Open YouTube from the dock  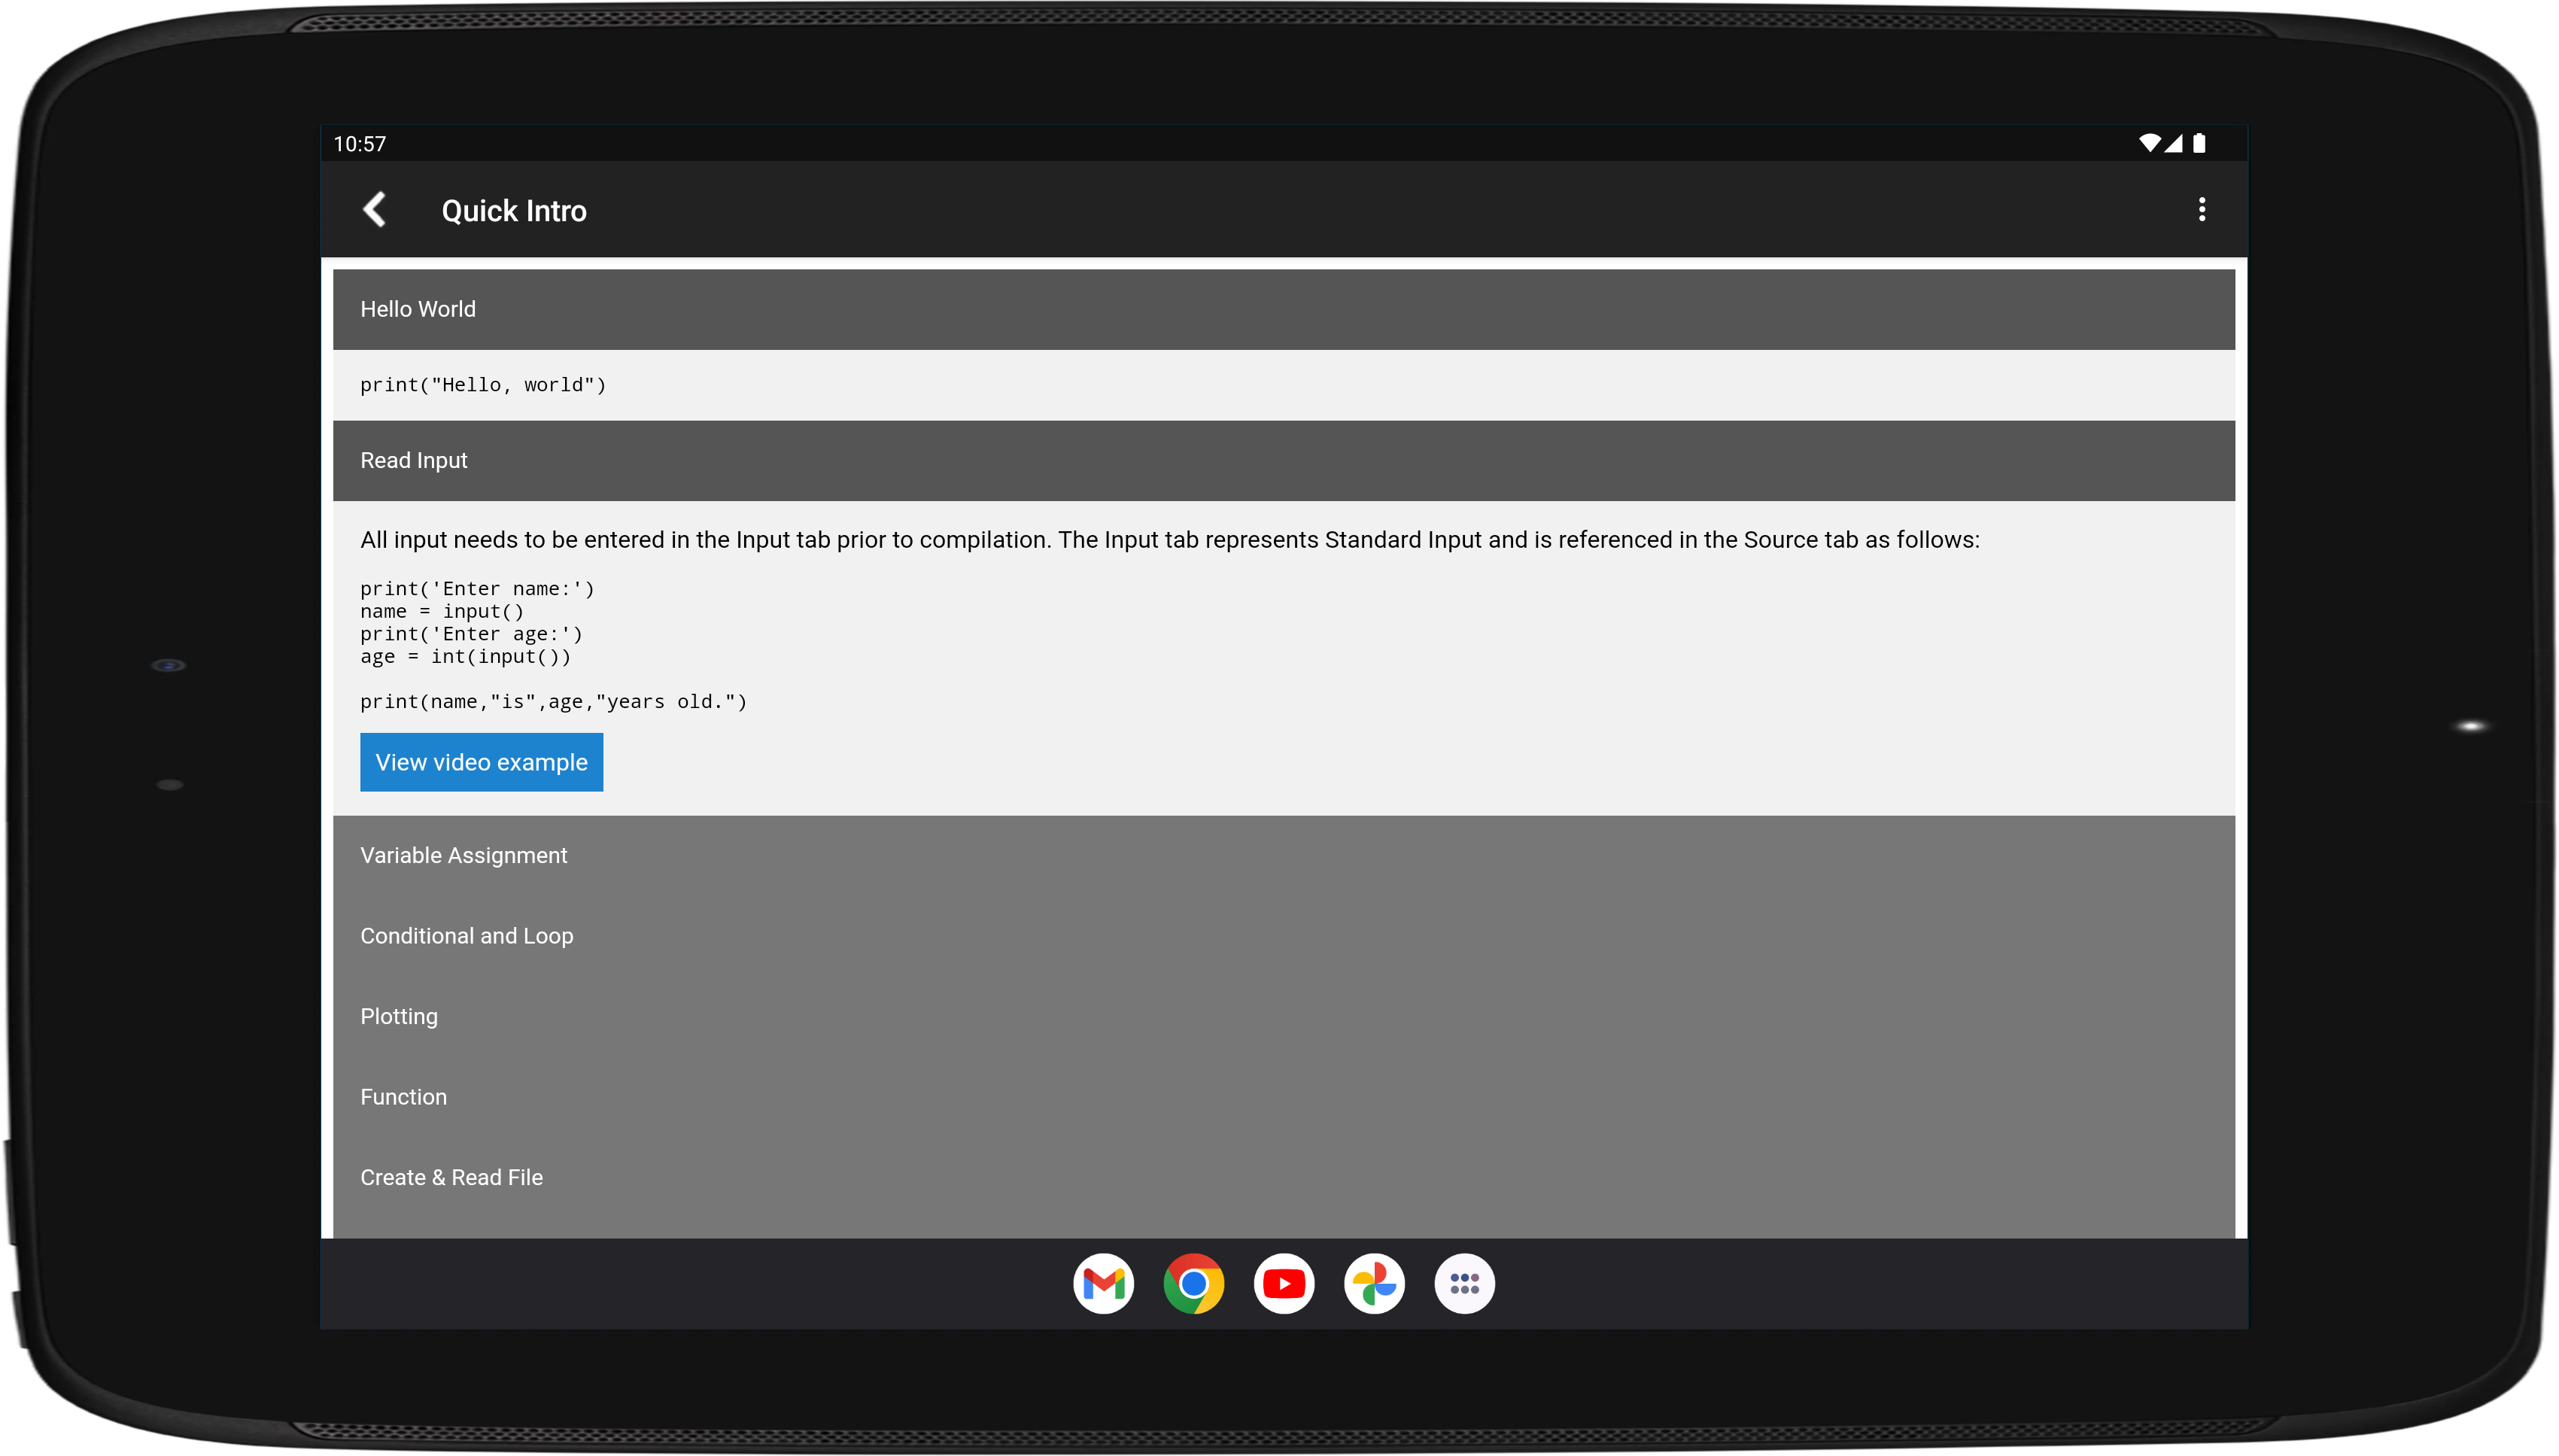[1283, 1284]
